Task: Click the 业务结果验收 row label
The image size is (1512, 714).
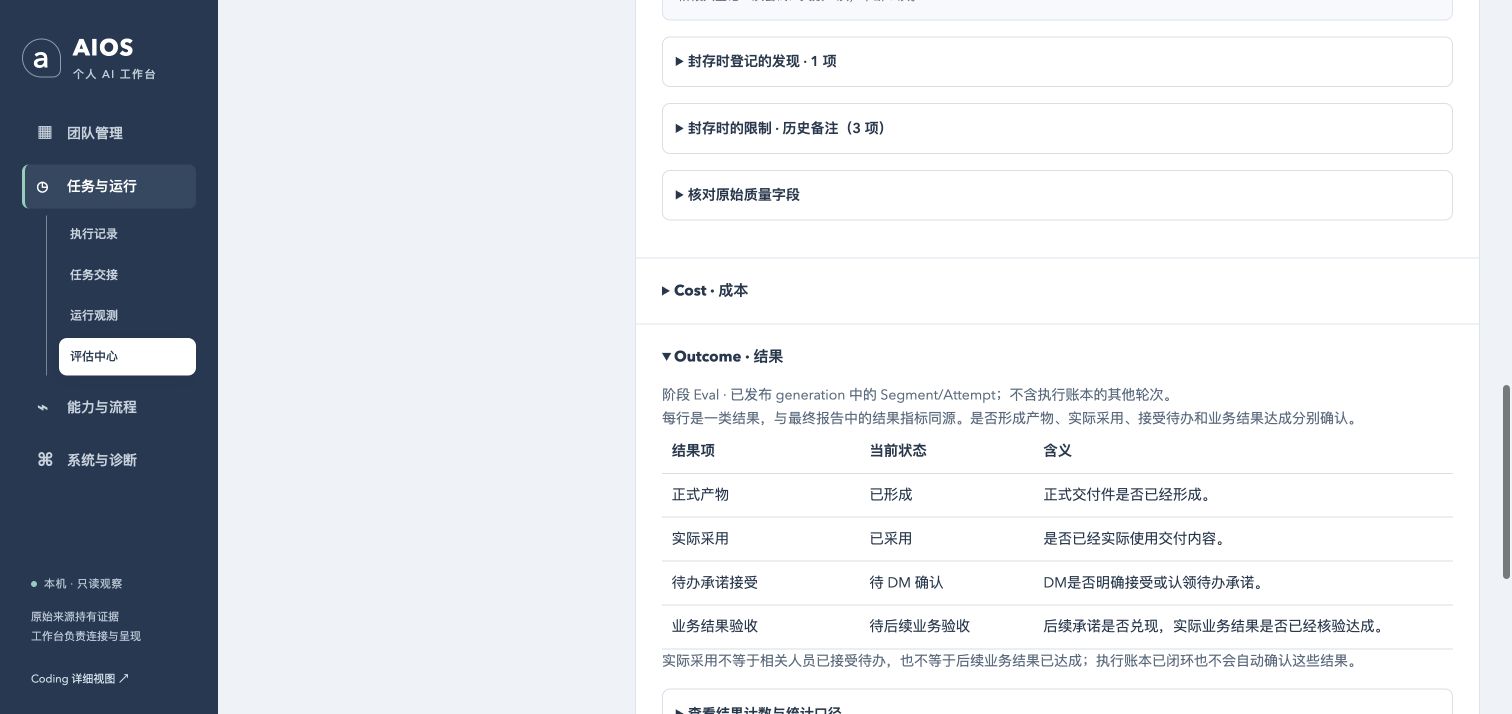Action: (x=714, y=627)
